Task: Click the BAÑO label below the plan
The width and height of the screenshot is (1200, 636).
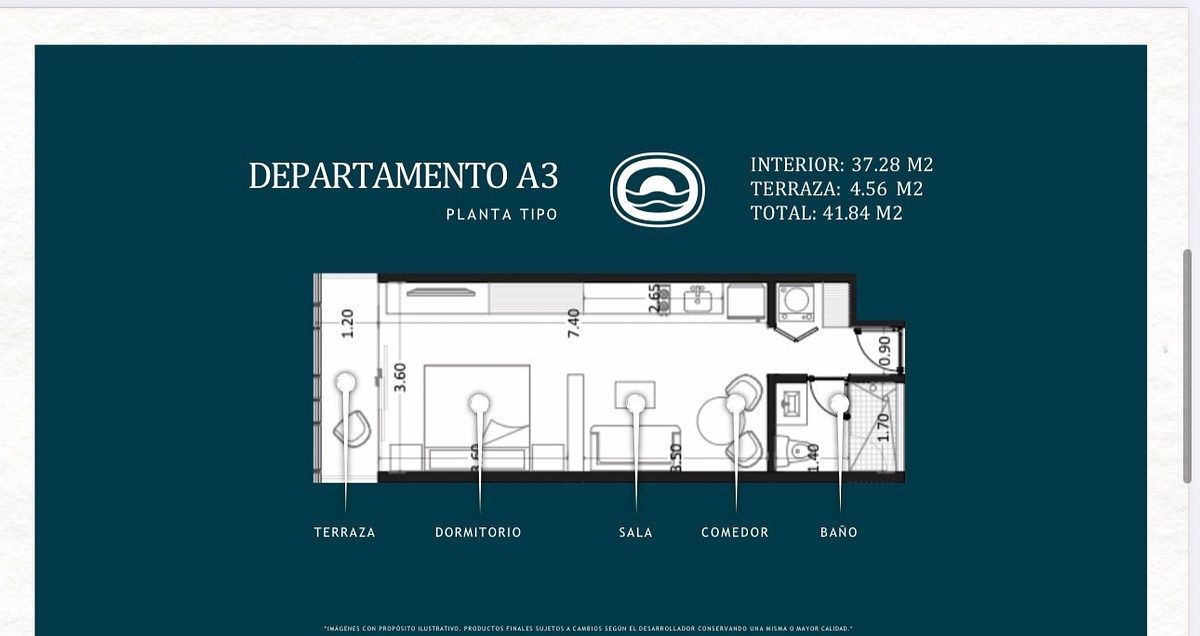Action: [839, 533]
